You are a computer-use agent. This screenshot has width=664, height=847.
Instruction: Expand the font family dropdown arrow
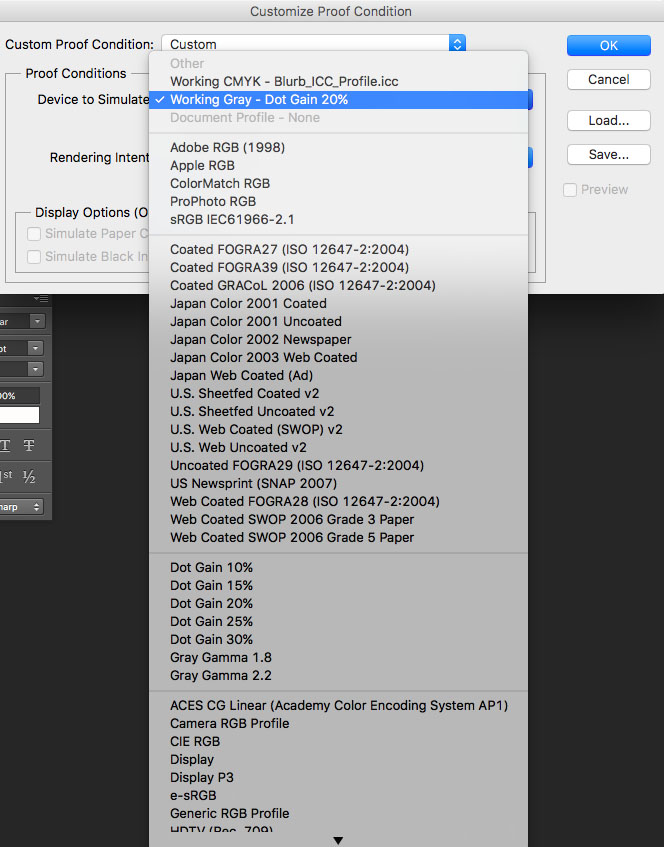pos(36,322)
